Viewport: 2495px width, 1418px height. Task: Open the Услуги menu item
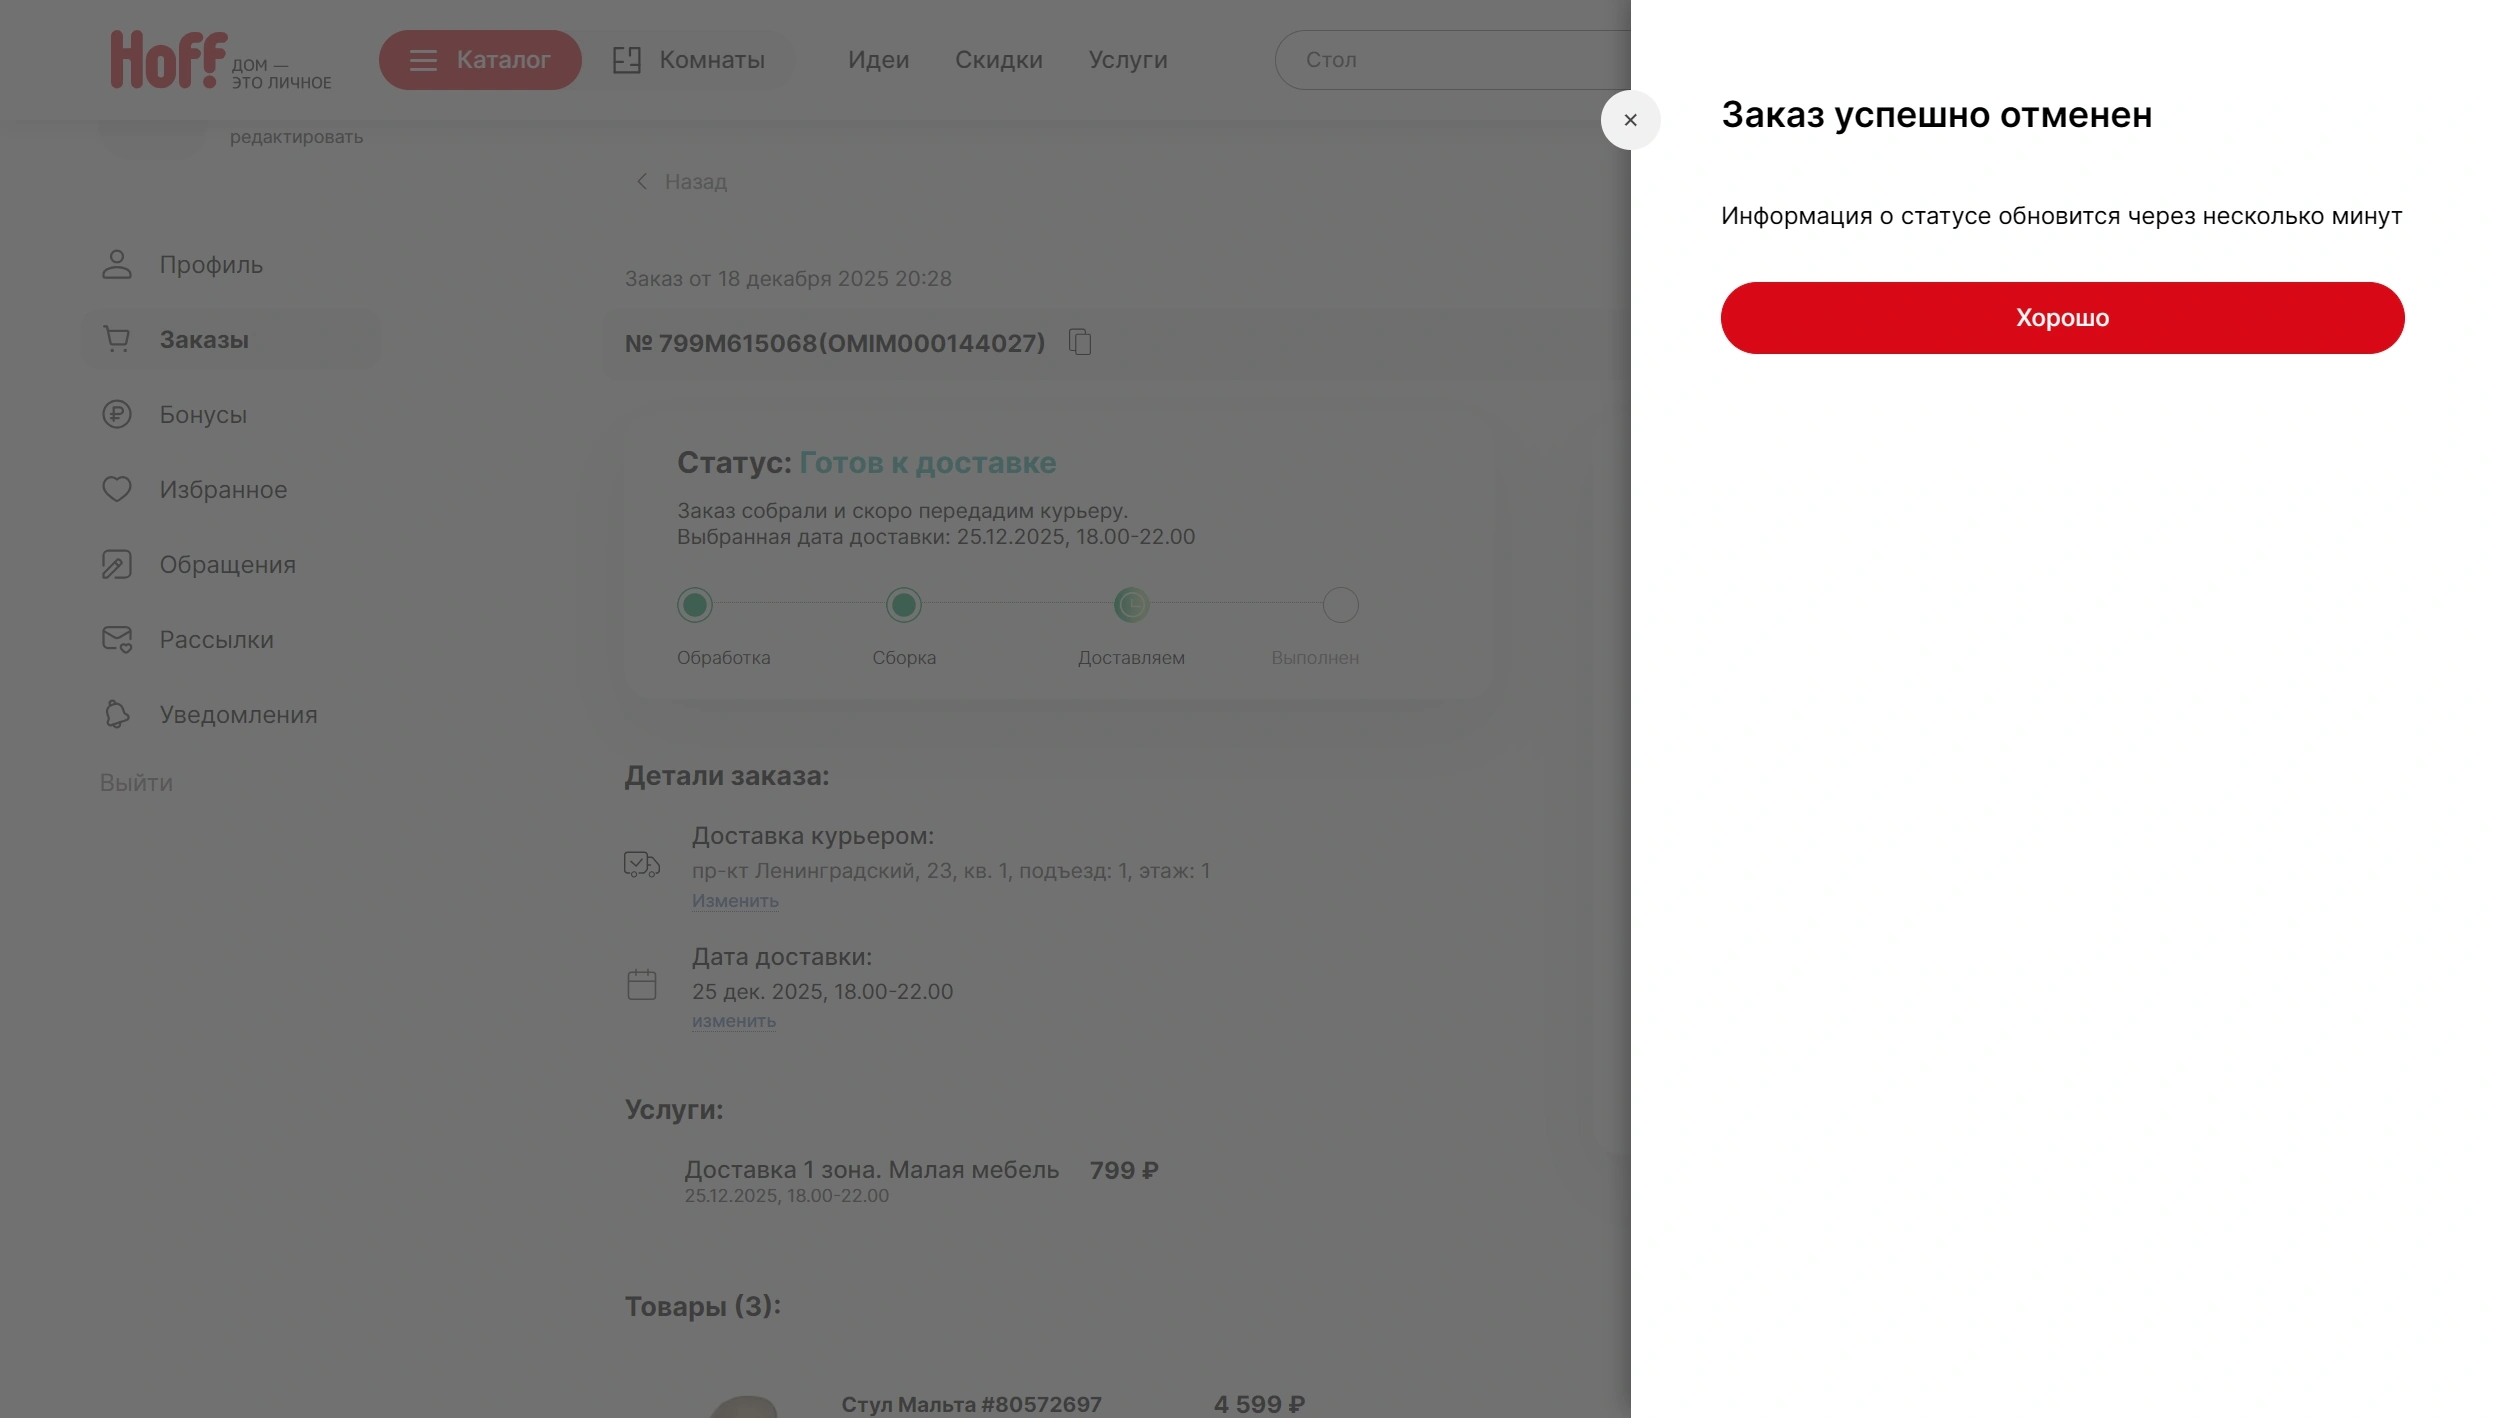pyautogui.click(x=1128, y=60)
